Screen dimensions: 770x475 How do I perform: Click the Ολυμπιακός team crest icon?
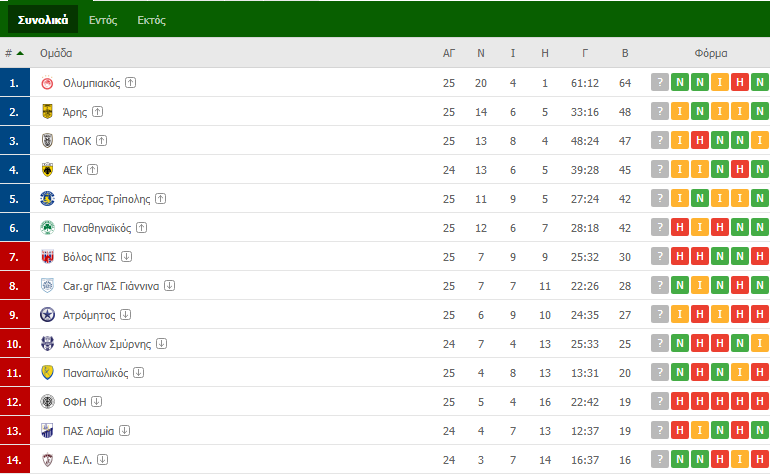(47, 83)
